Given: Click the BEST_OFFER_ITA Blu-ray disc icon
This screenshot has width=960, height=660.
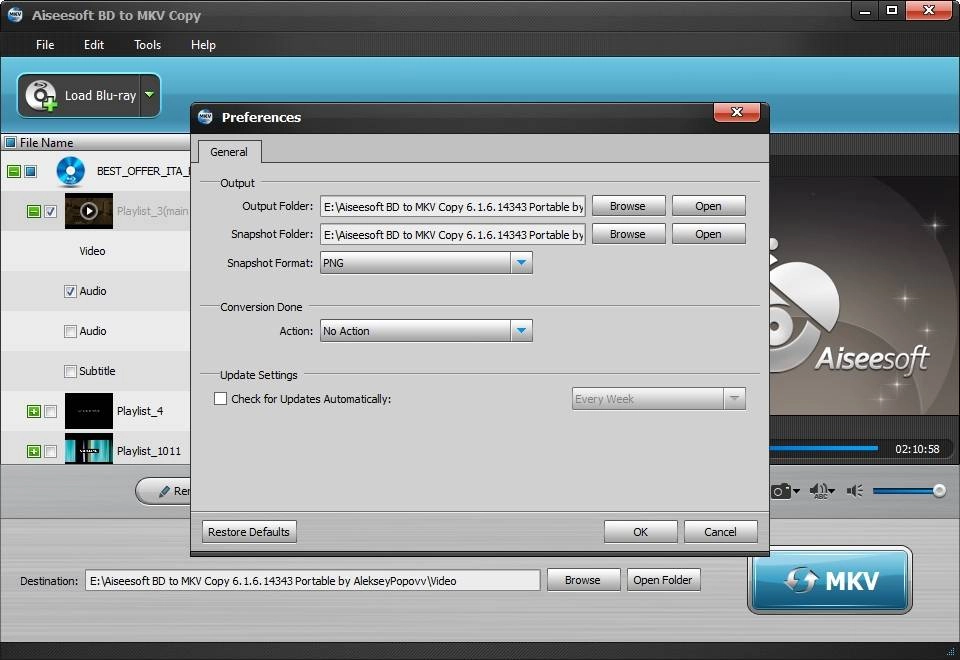Looking at the screenshot, I should 70,171.
